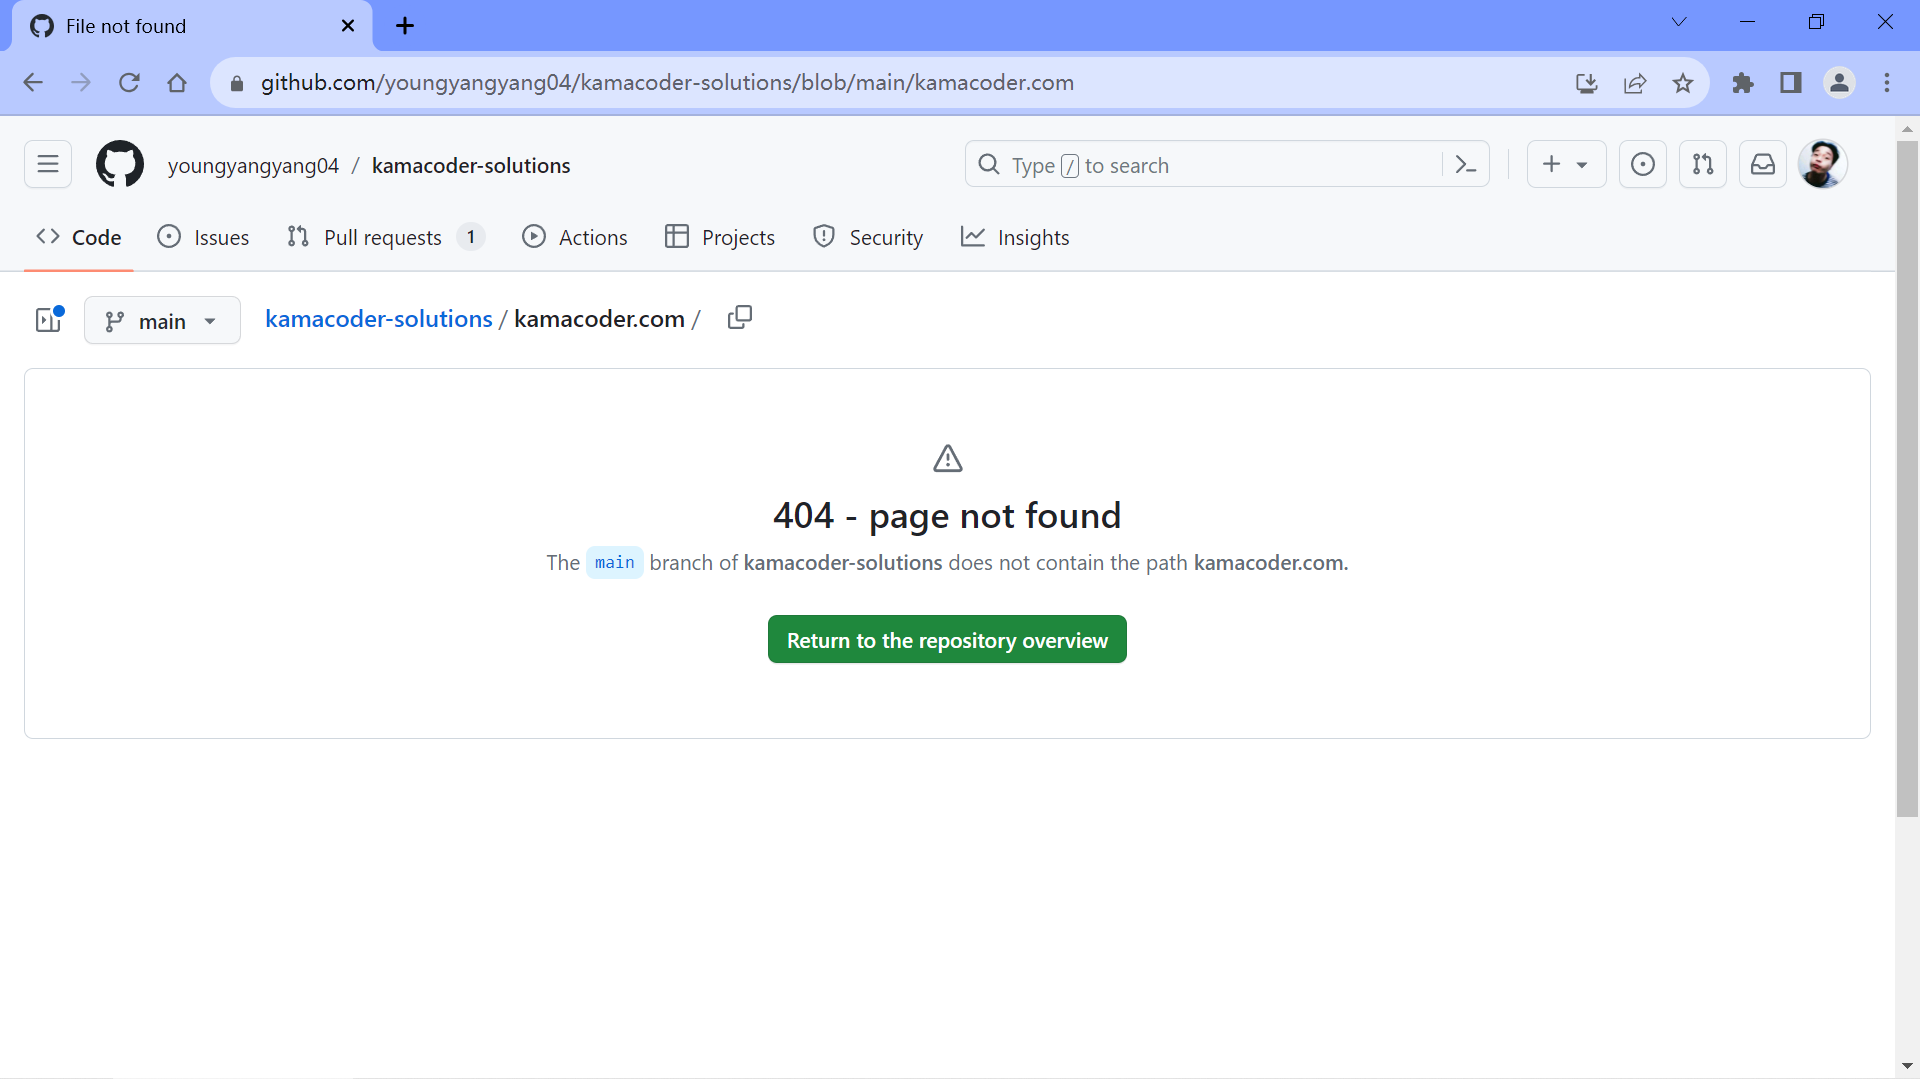Expand the browser tab search chevron
This screenshot has width=1920, height=1079.
click(x=1679, y=21)
